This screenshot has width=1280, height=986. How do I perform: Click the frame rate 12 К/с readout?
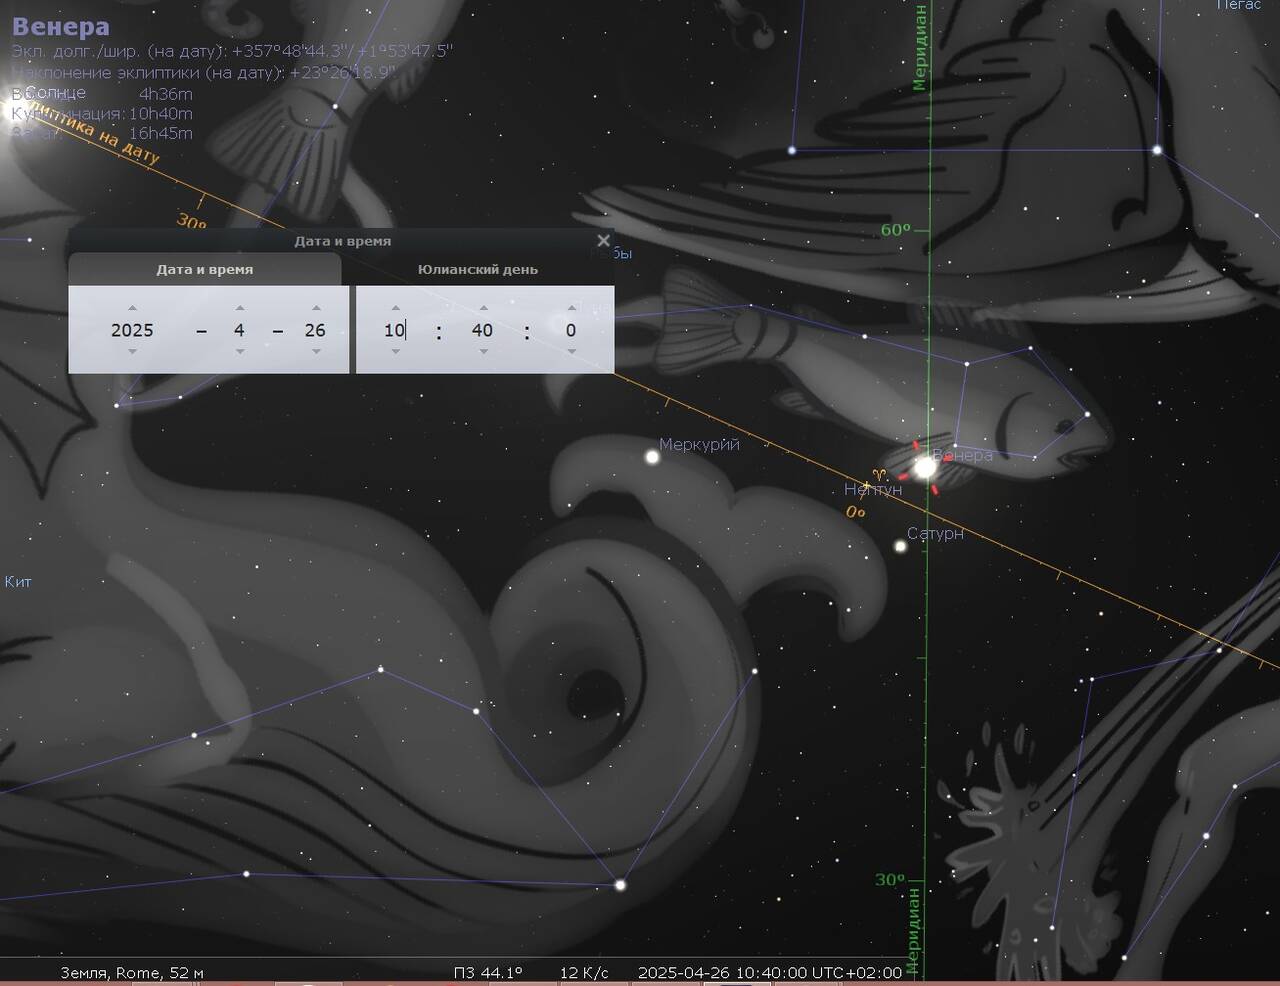click(584, 972)
